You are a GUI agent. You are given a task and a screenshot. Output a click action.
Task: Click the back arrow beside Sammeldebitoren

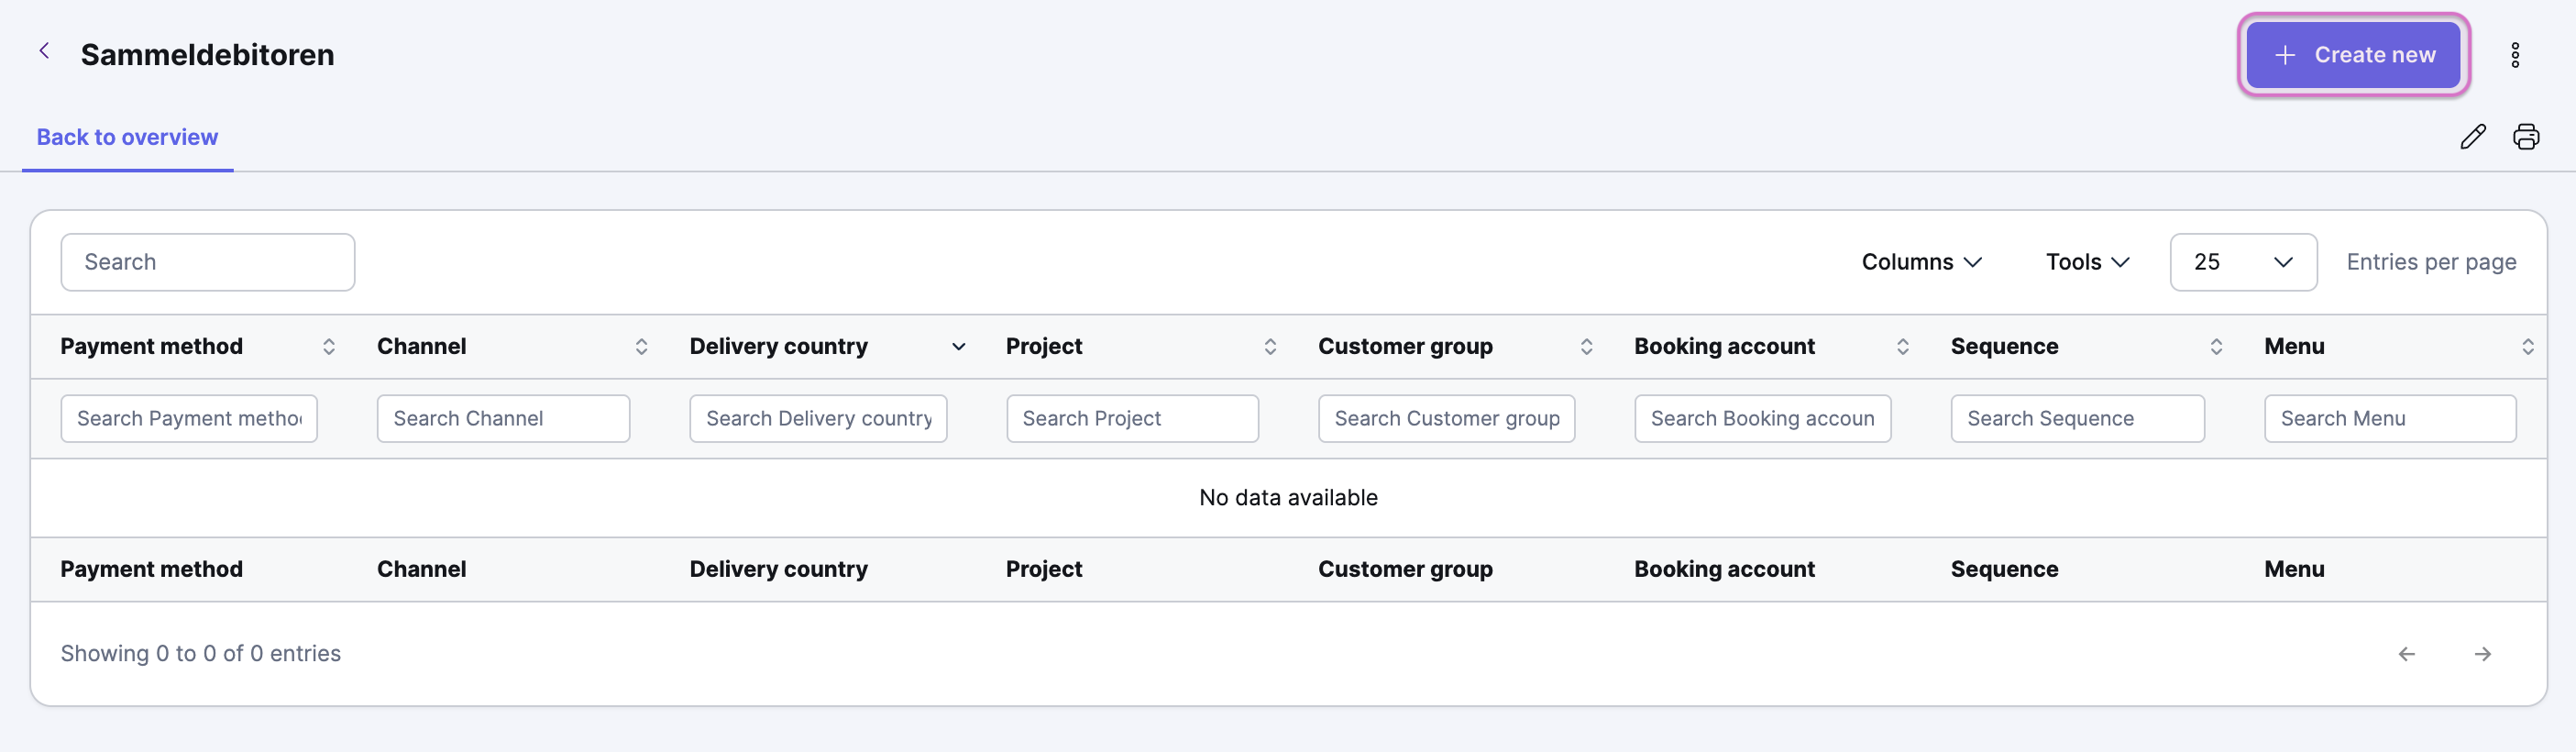(x=44, y=51)
